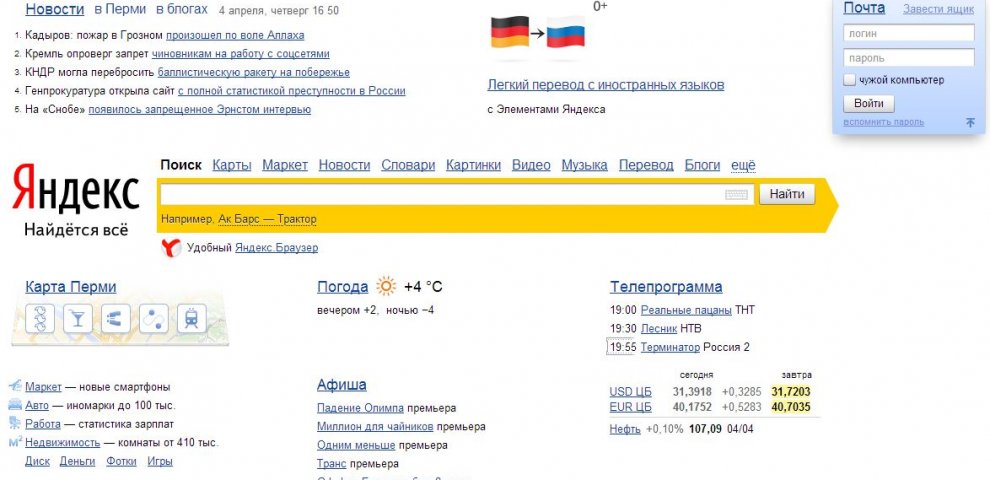Click the Yandex Browser red Y icon
This screenshot has width=990, height=480.
coord(171,248)
